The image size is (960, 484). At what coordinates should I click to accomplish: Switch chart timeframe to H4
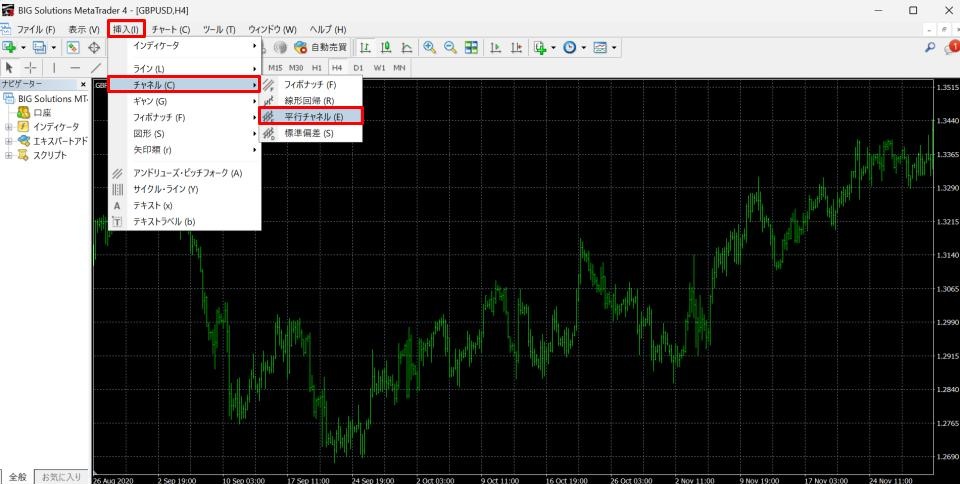tap(337, 67)
